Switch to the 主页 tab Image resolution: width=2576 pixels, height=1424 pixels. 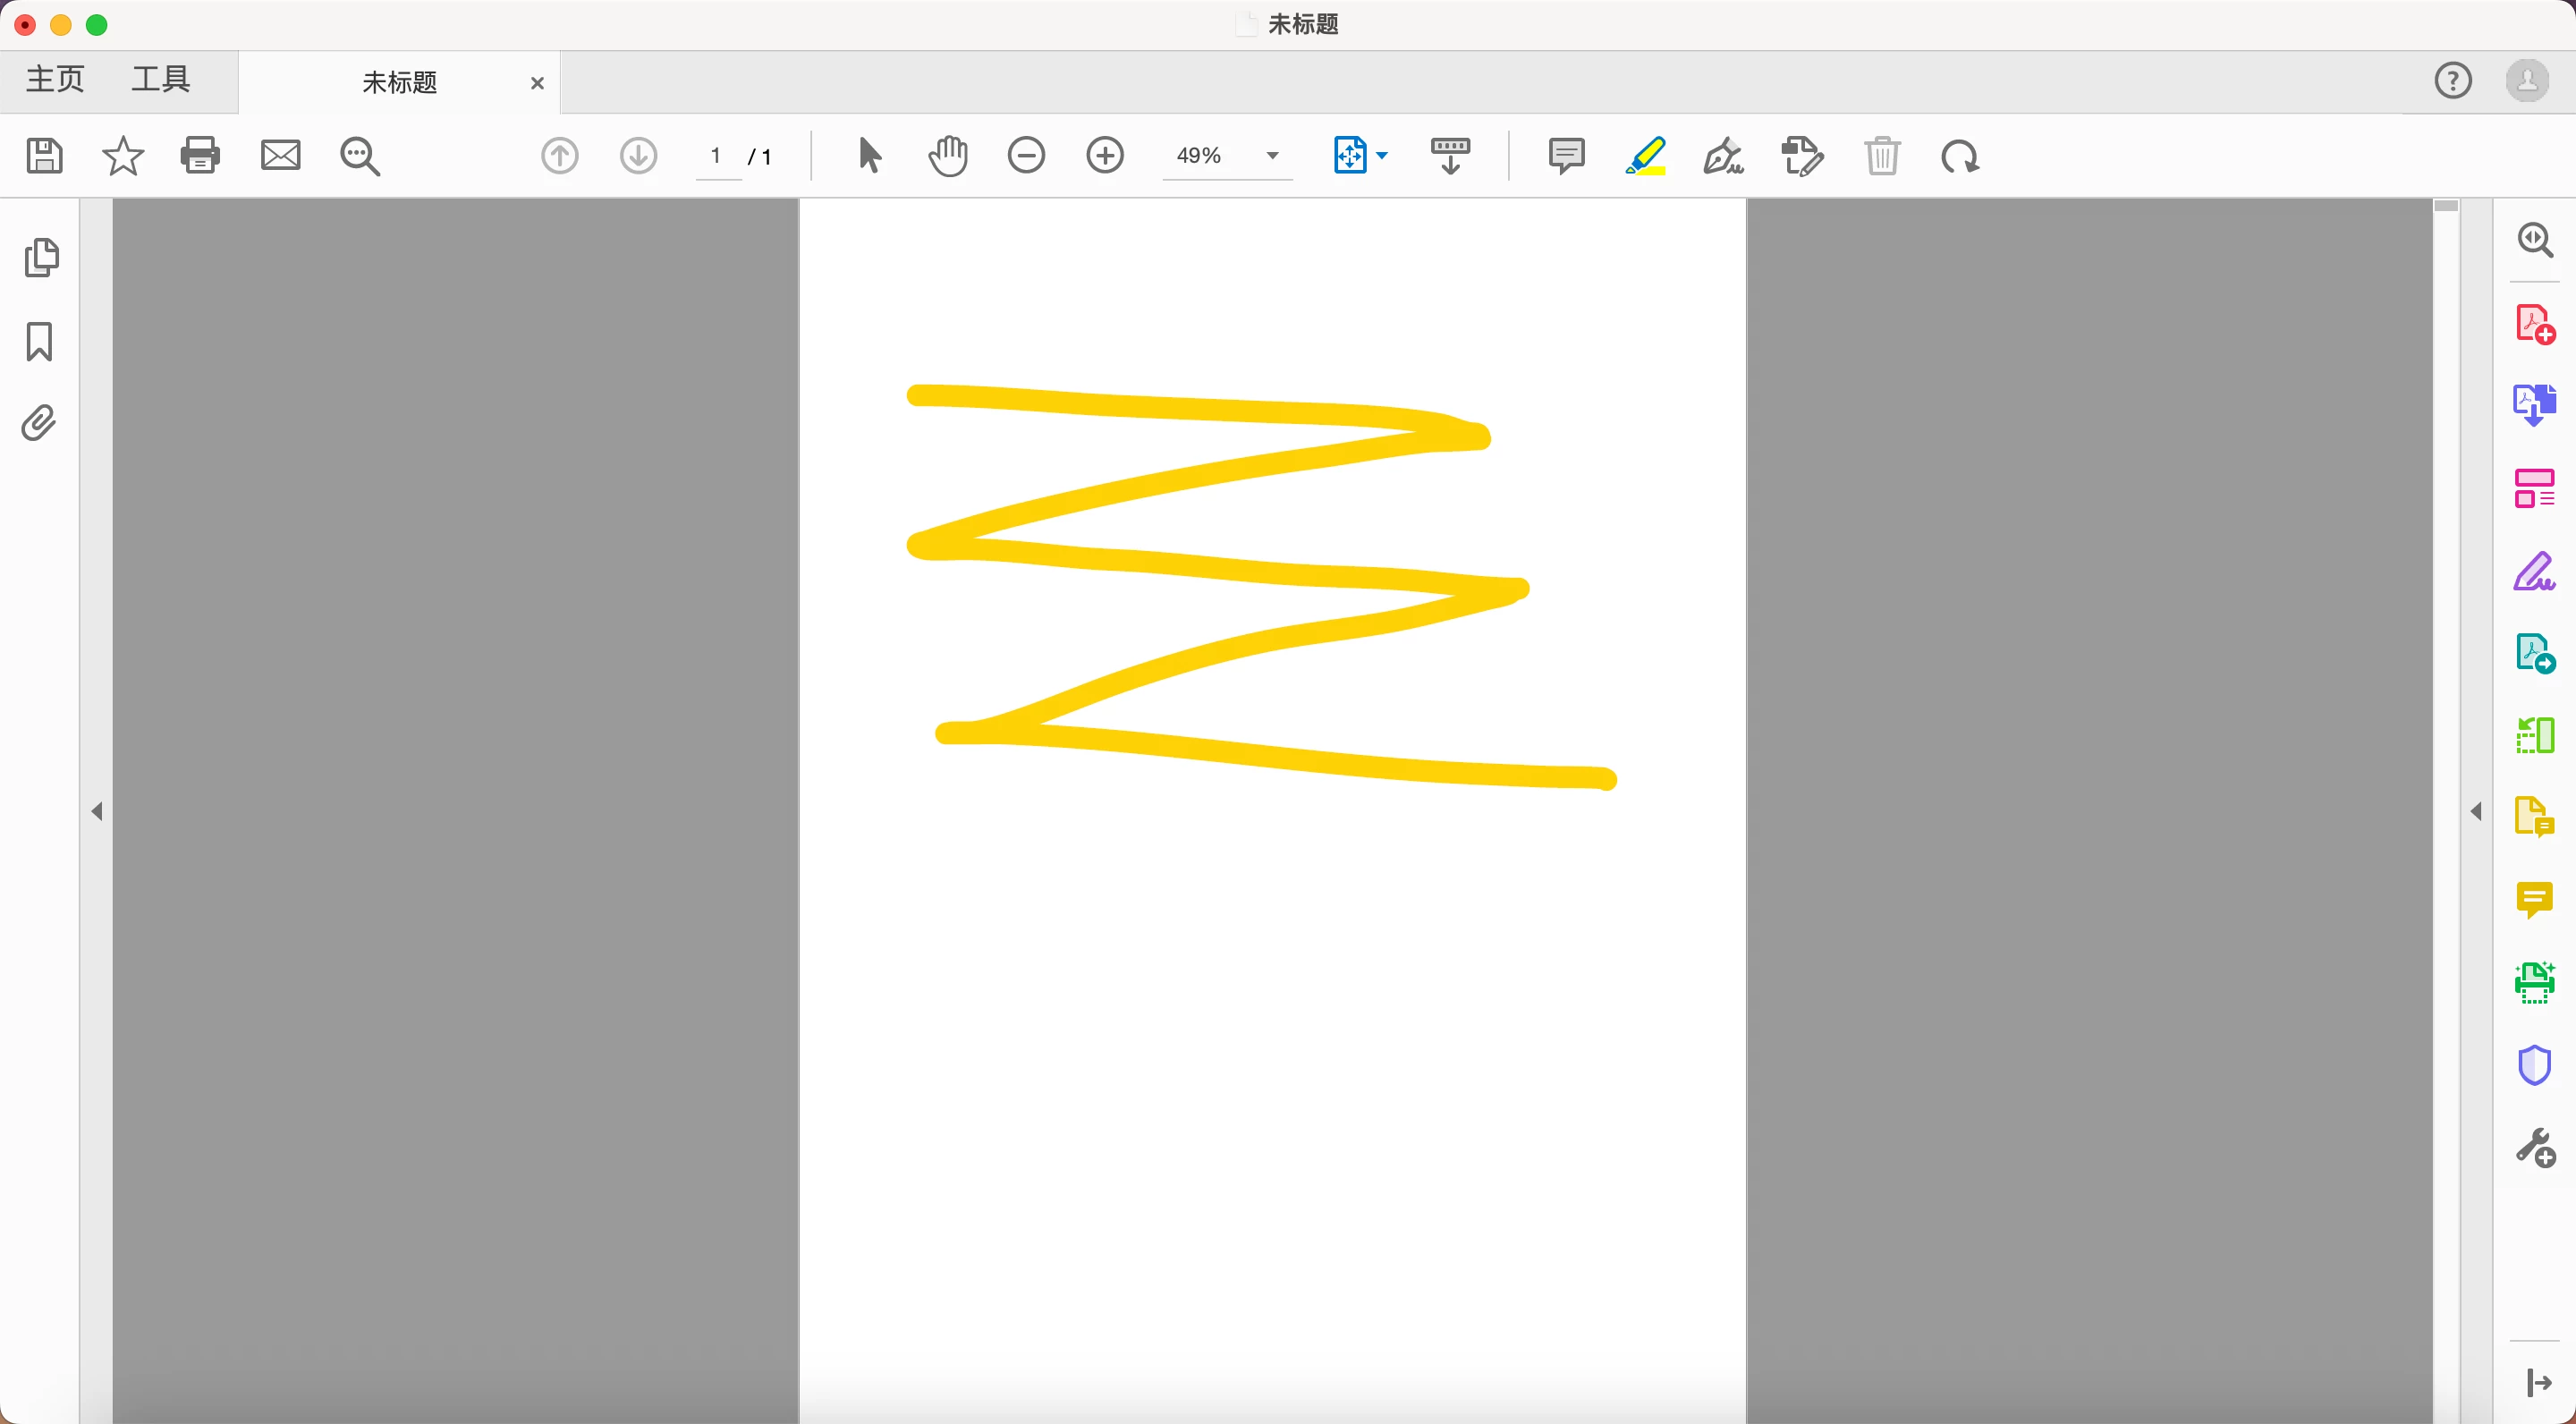[56, 80]
